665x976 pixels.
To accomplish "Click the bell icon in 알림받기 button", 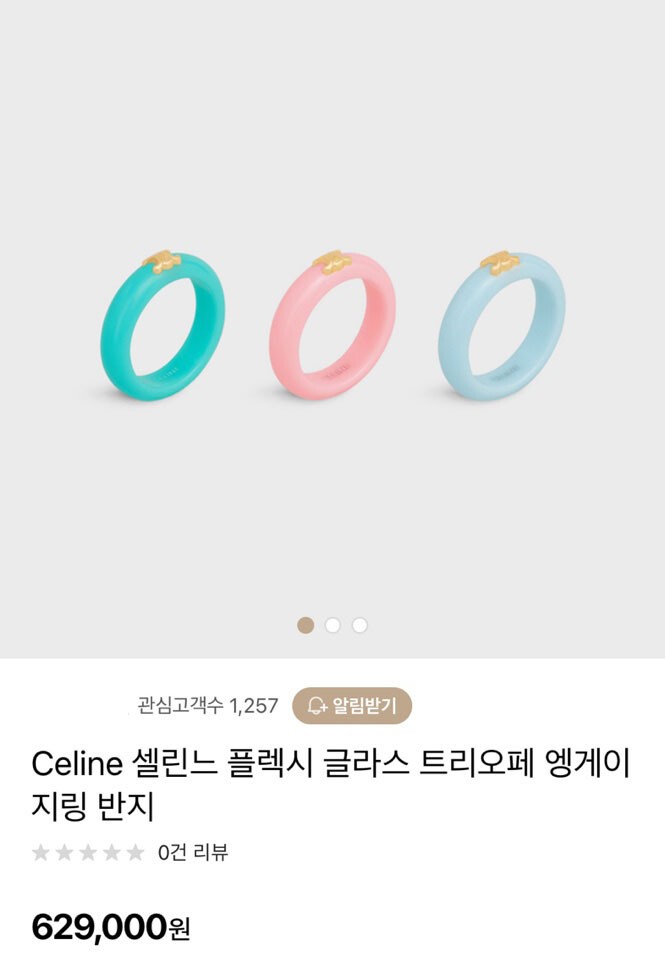I will [317, 705].
